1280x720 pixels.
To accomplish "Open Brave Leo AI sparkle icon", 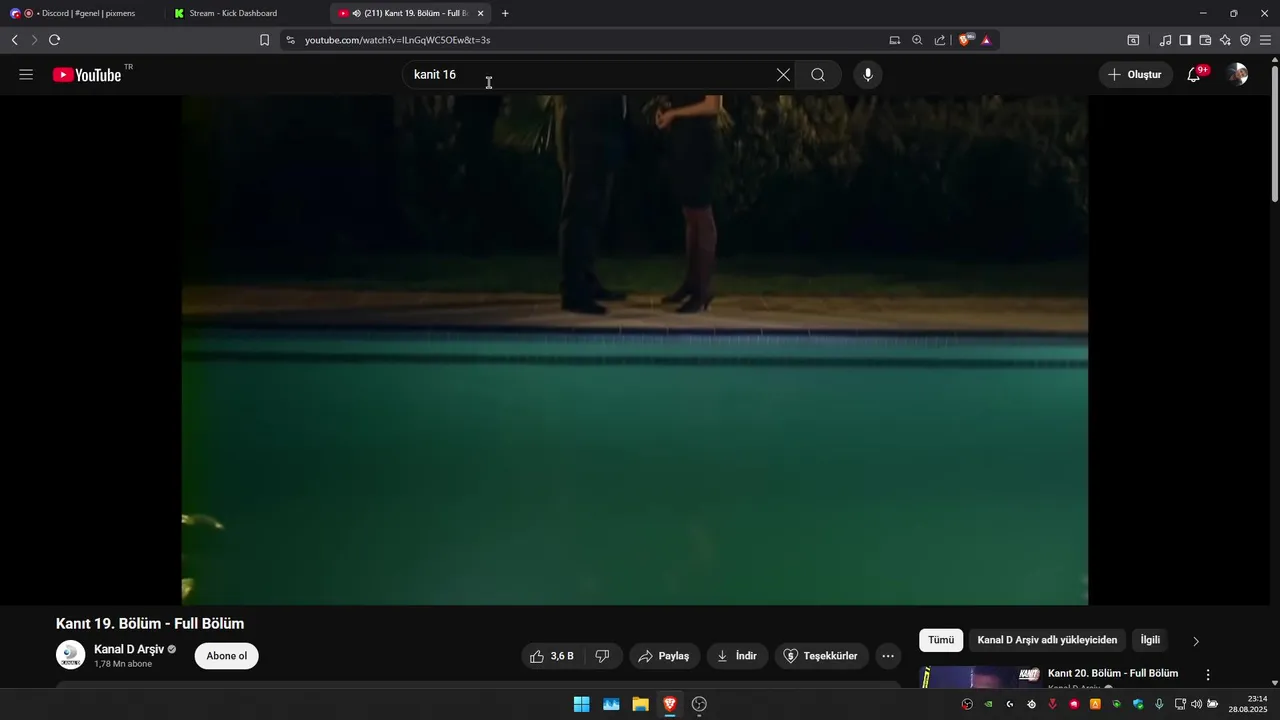I will click(x=1225, y=40).
